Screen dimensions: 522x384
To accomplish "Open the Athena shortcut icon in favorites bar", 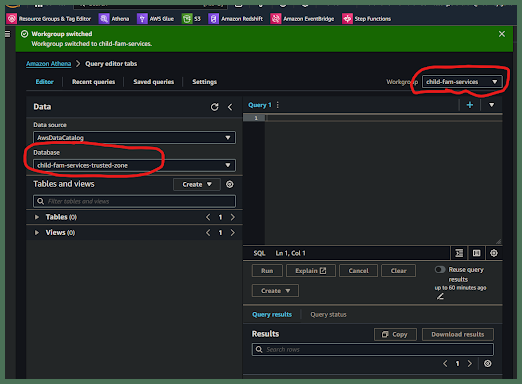I will pyautogui.click(x=104, y=19).
